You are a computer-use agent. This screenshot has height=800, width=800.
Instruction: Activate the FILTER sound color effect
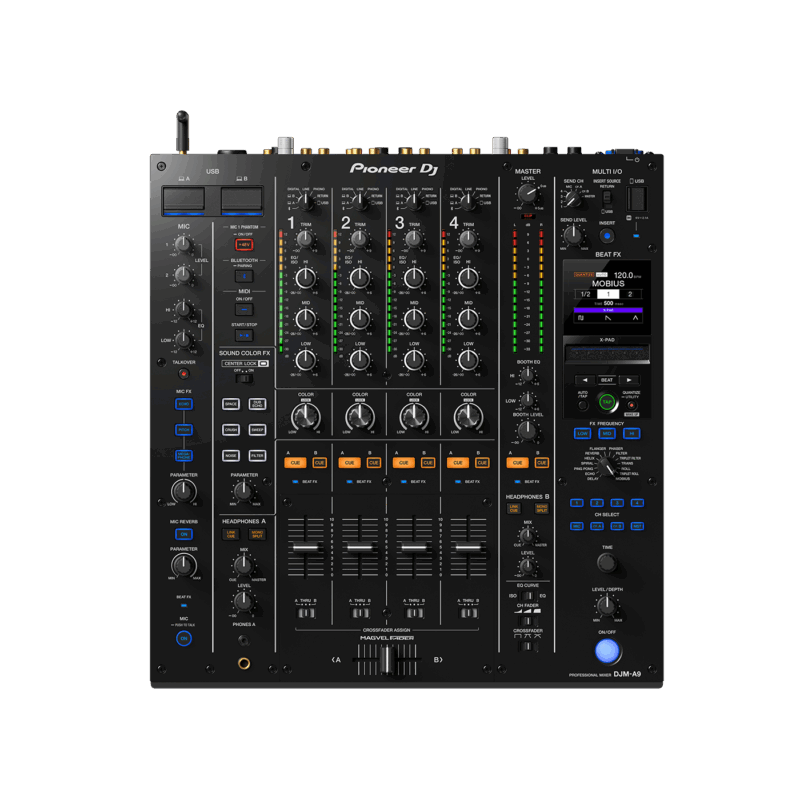coord(258,455)
